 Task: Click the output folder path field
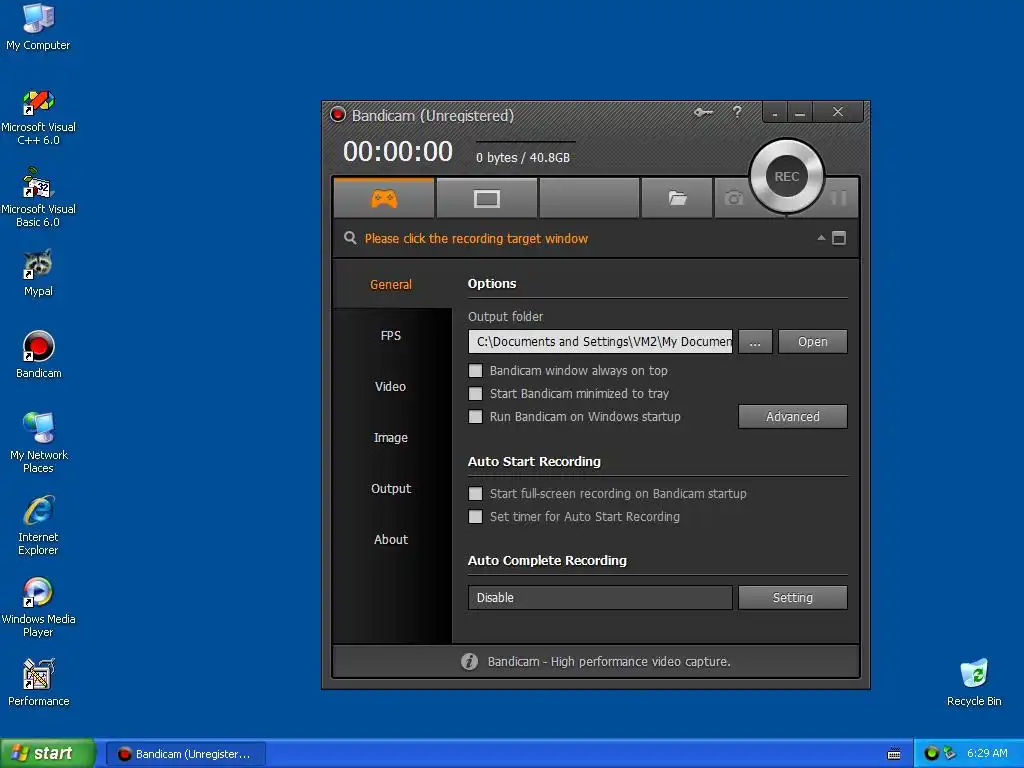(x=600, y=342)
